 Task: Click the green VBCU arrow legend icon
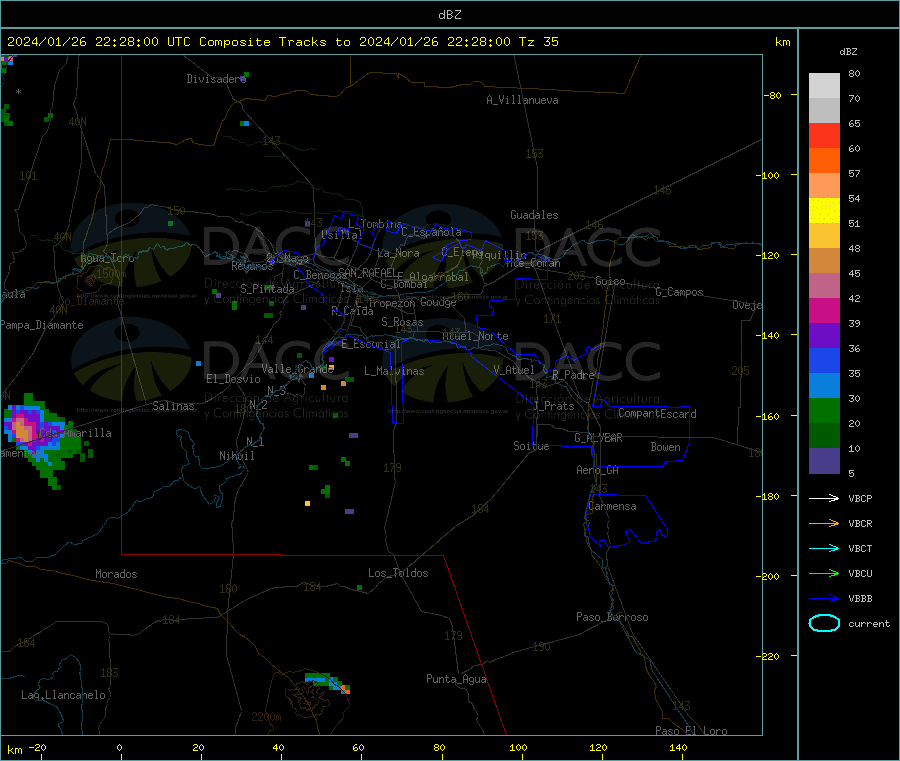[824, 573]
